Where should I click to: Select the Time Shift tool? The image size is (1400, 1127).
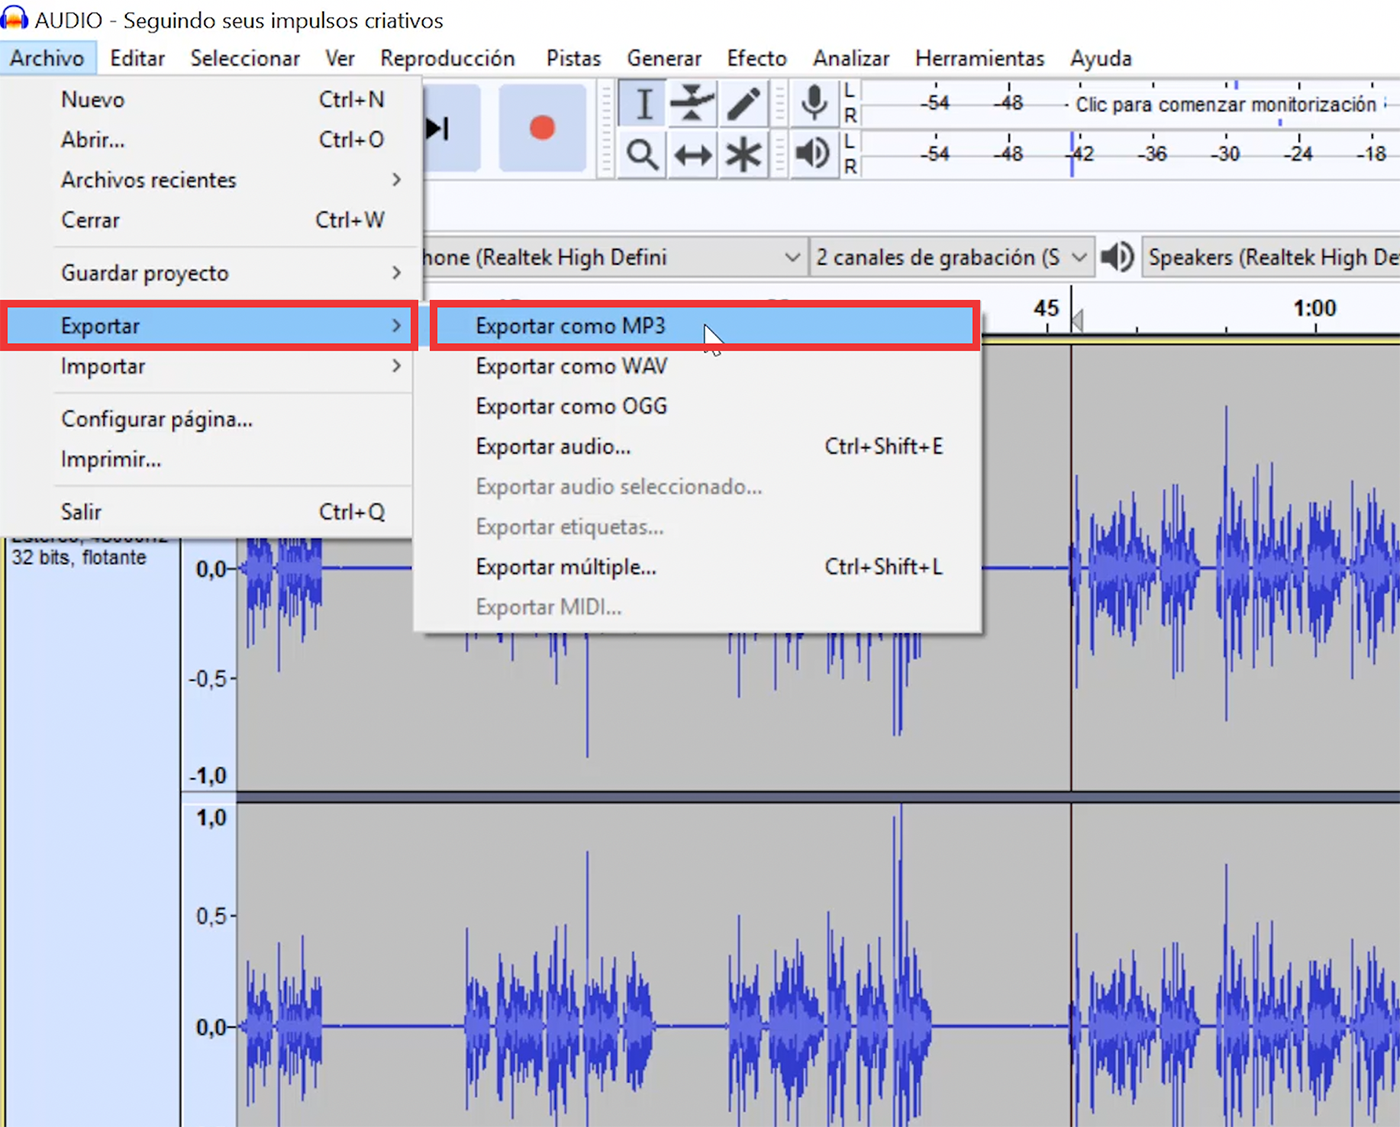[x=692, y=154]
